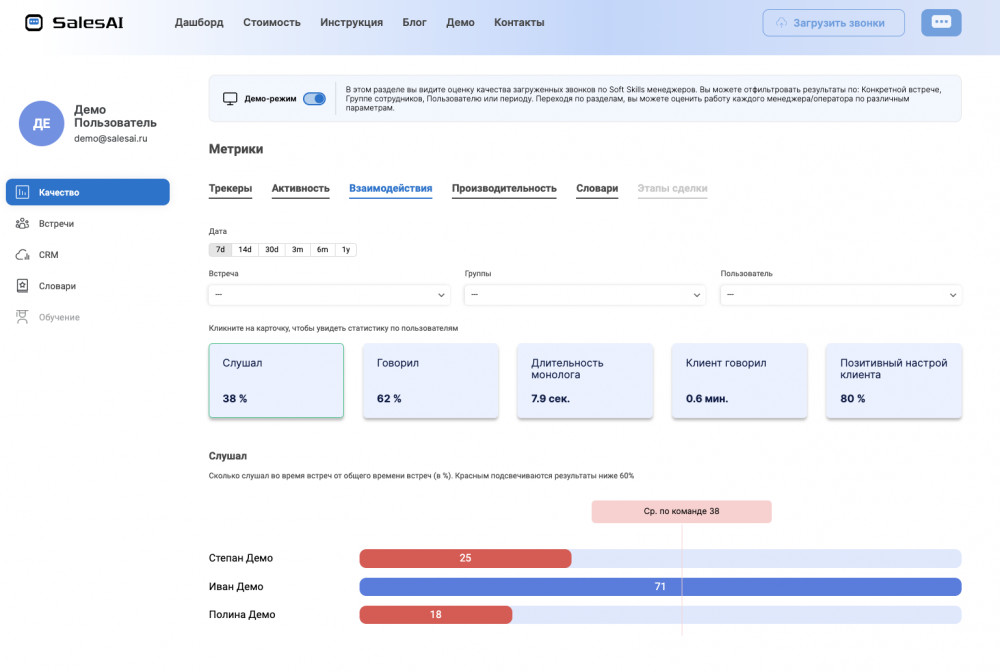Screen dimensions: 1000x672
Task: Open the Группы dropdown list
Action: 585,295
